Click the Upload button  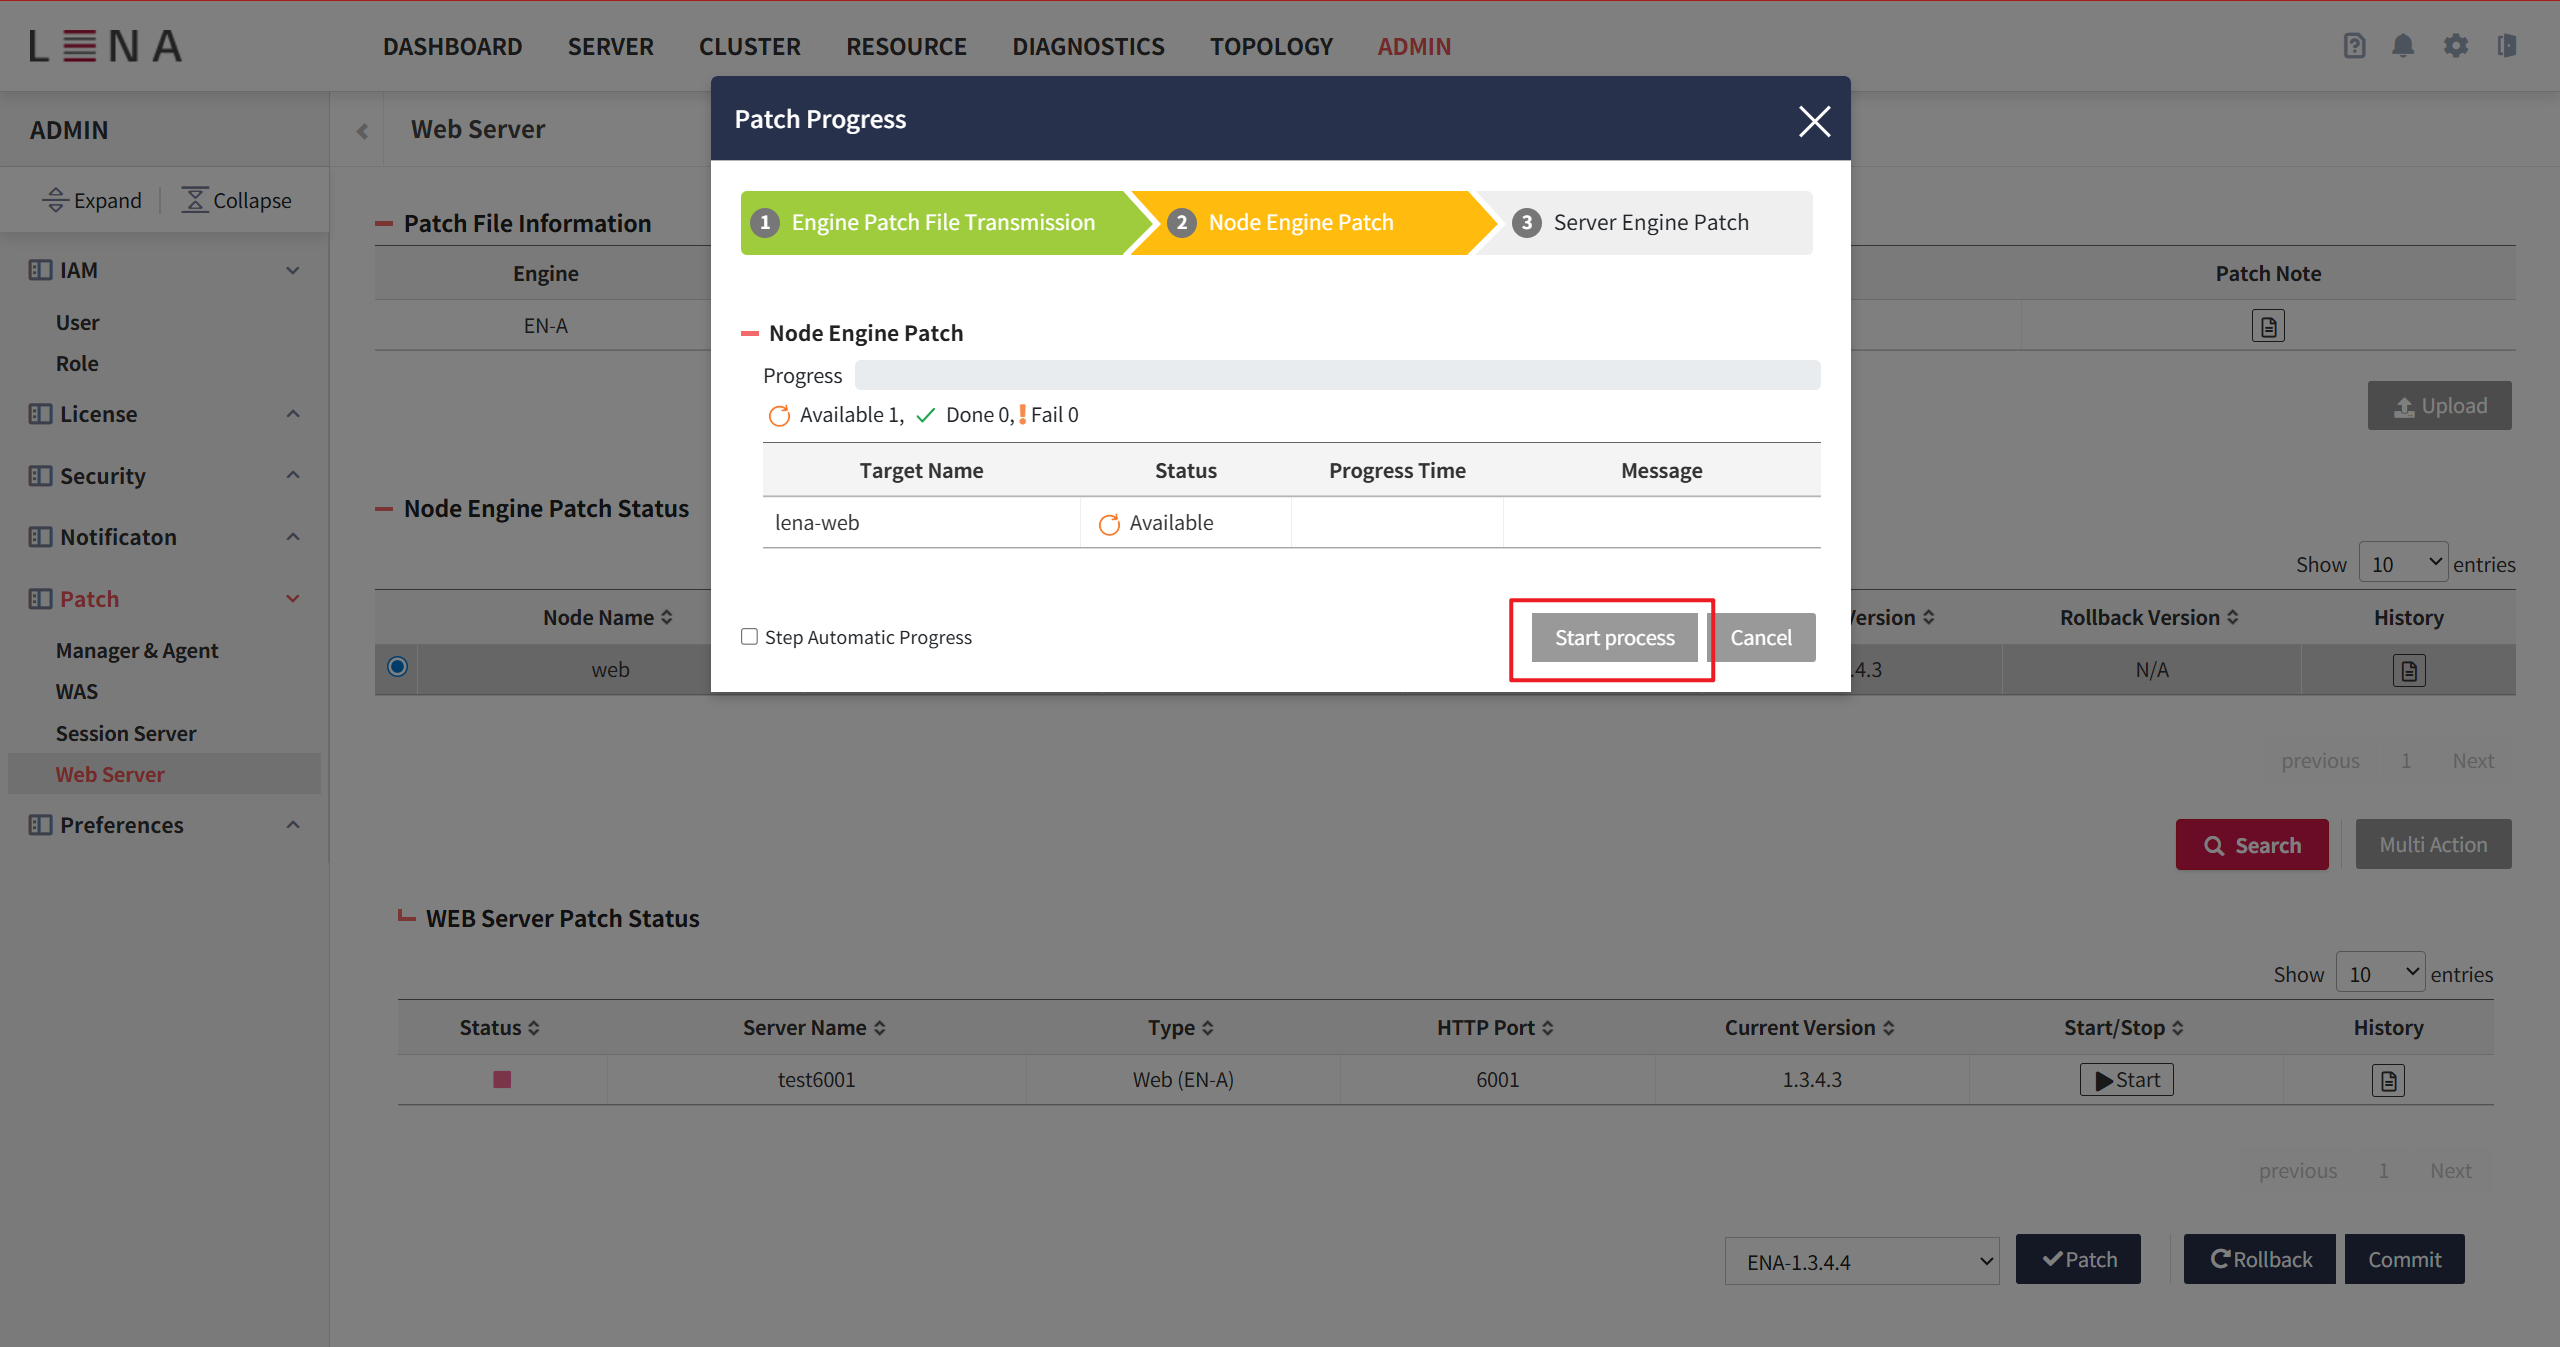click(x=2439, y=406)
